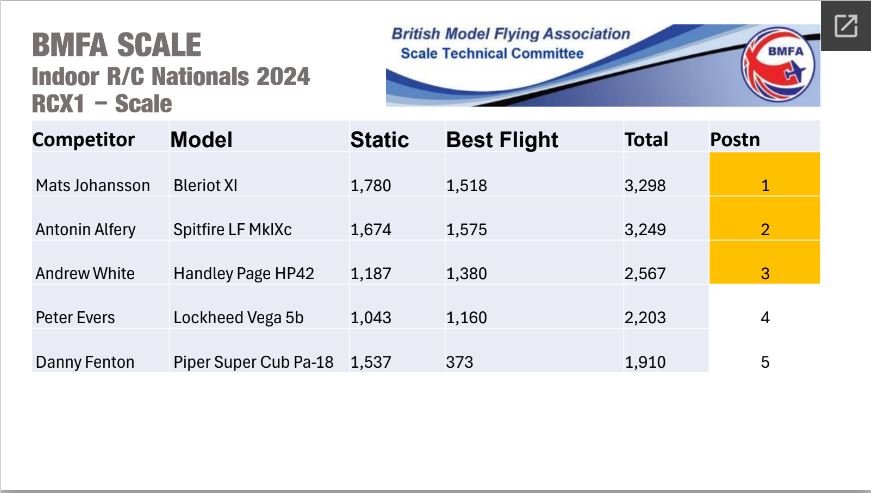
Task: Click Danny Fenton's total score 1,910
Action: point(645,362)
